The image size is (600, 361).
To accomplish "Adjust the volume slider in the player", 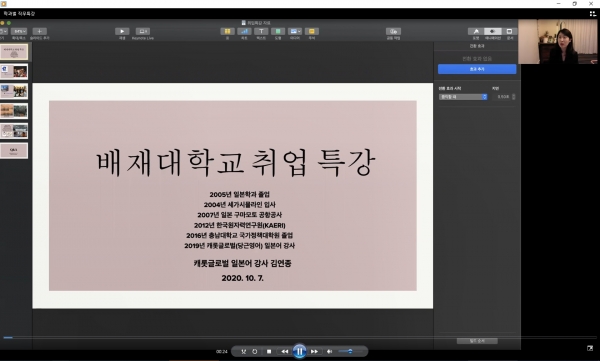I will tap(350, 351).
